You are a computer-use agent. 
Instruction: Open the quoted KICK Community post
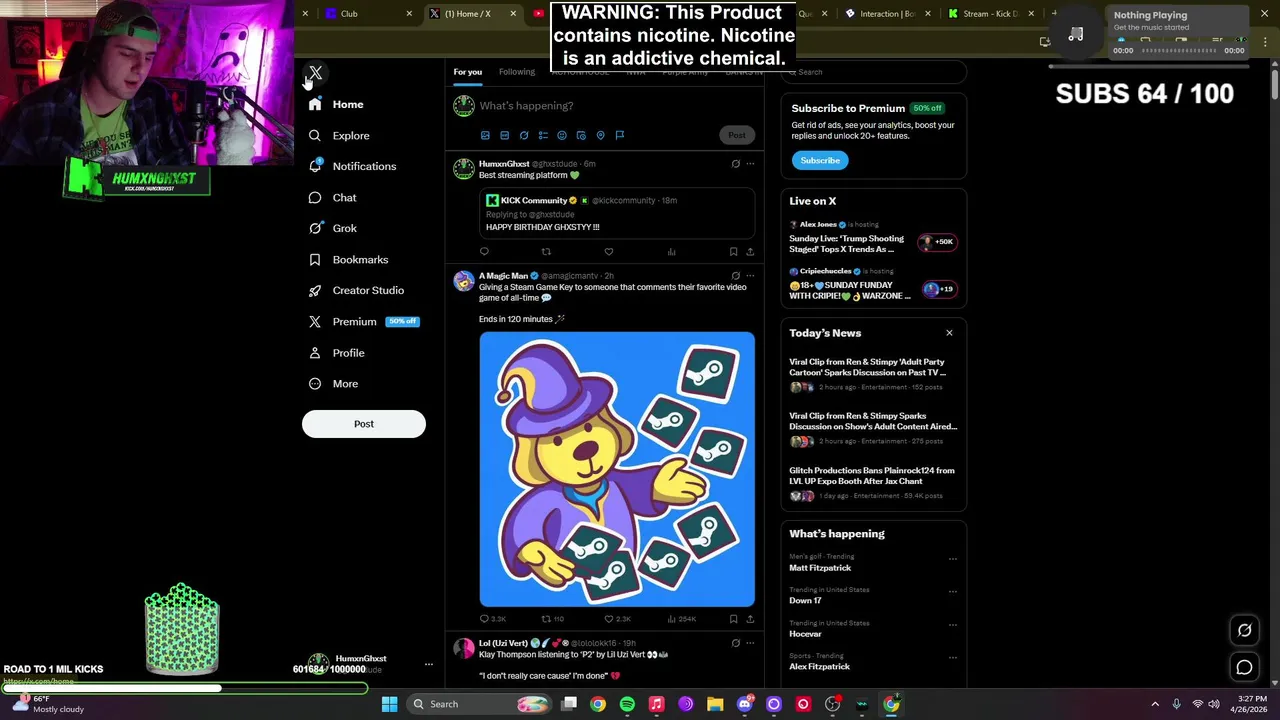pyautogui.click(x=617, y=213)
